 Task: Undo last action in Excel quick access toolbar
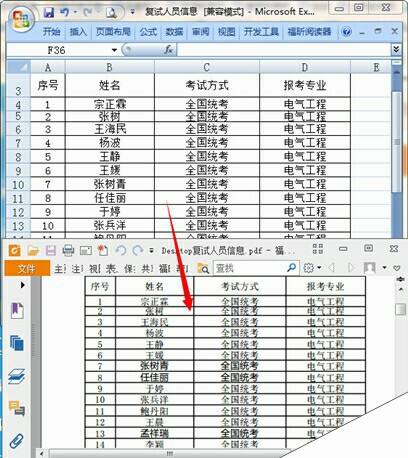pyautogui.click(x=65, y=12)
